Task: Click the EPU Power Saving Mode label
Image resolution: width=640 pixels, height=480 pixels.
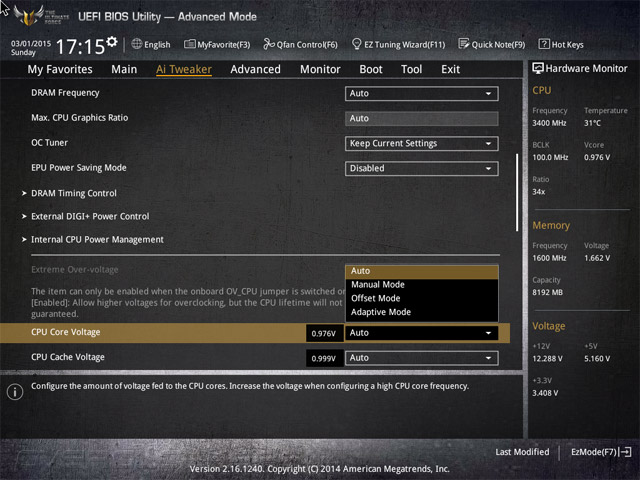Action: click(79, 168)
